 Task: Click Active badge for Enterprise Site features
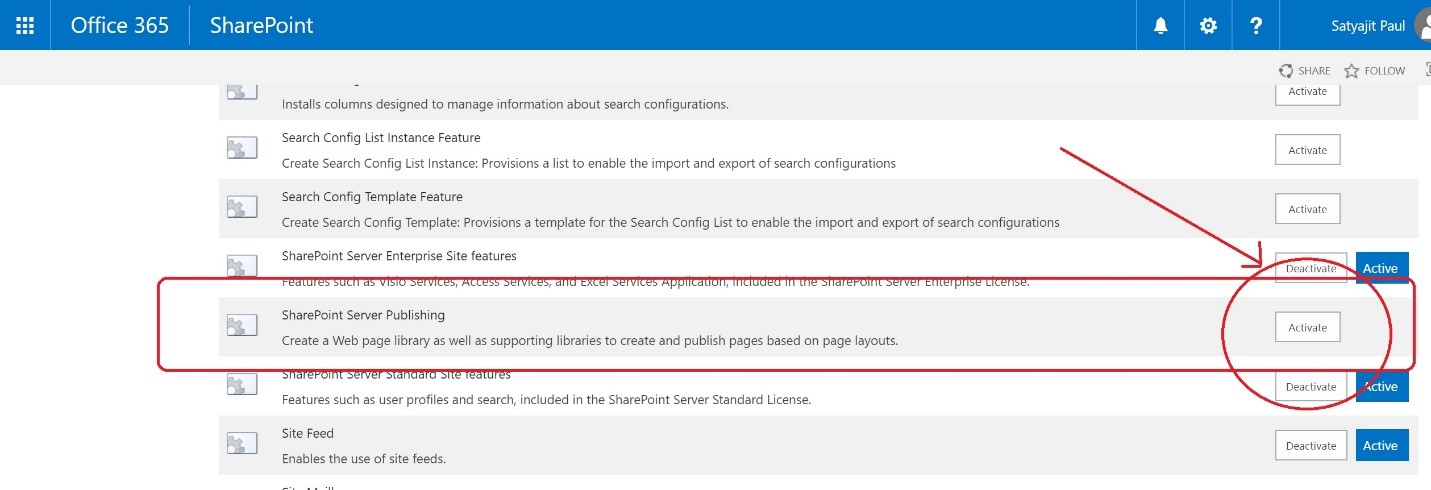tap(1382, 268)
